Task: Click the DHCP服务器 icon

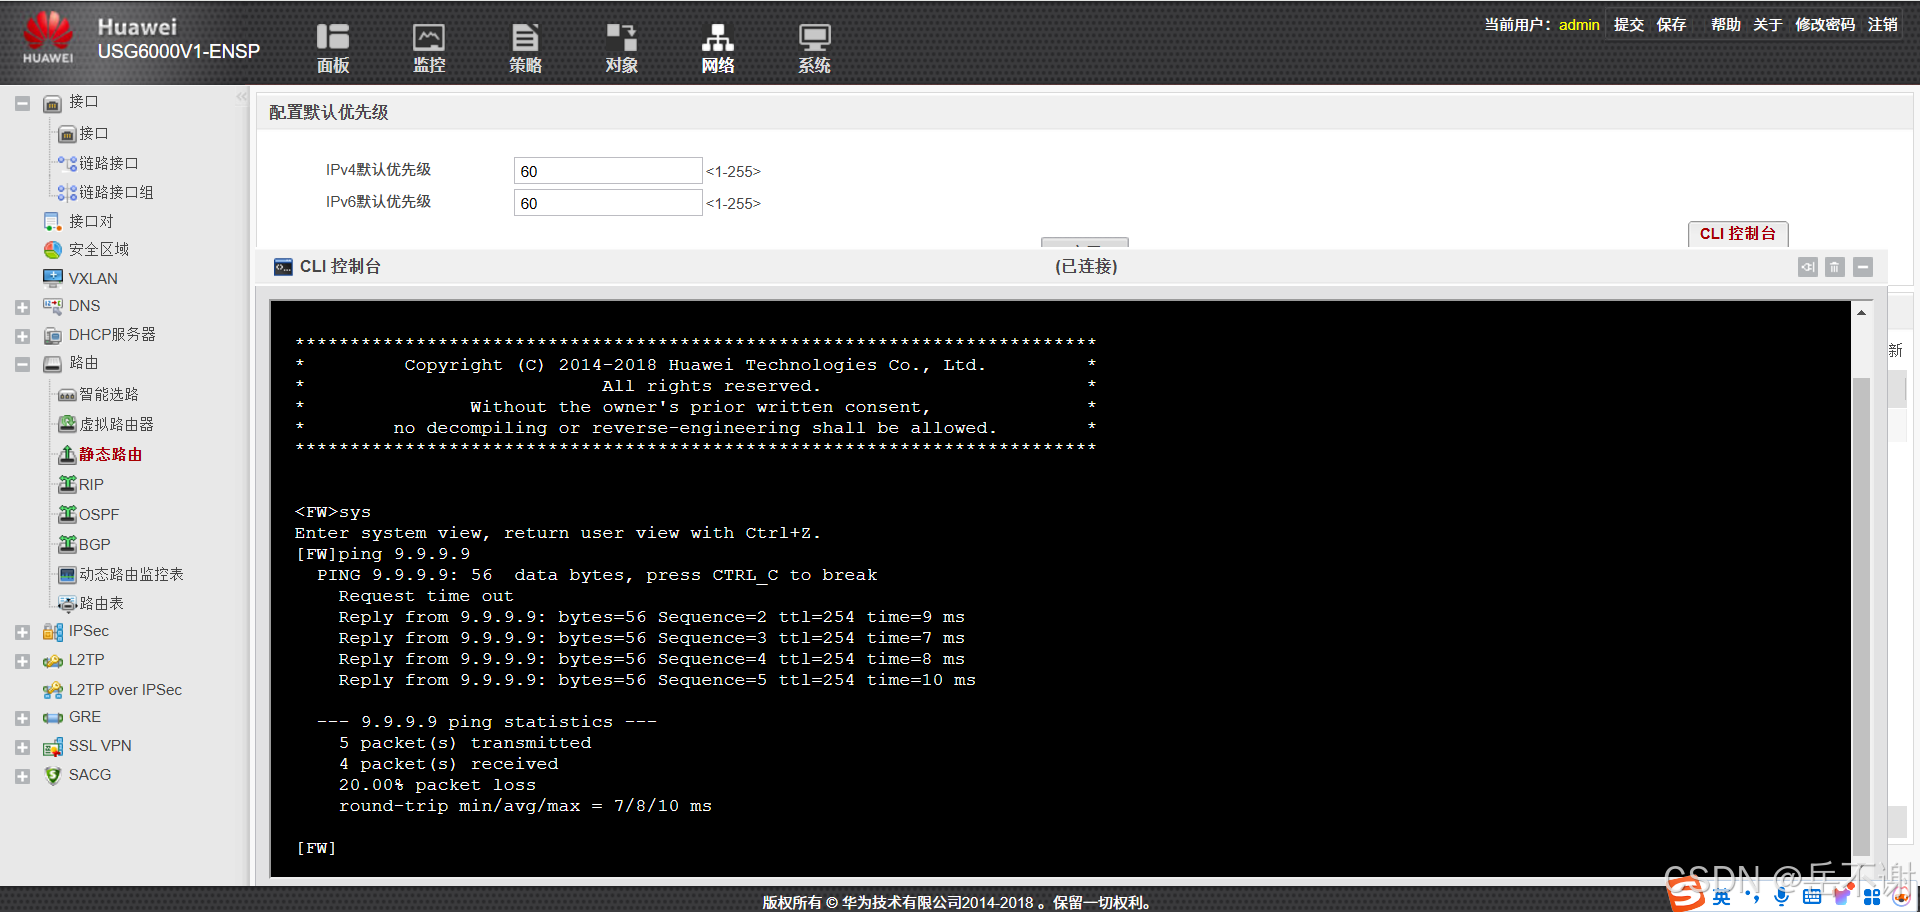Action: pos(53,335)
